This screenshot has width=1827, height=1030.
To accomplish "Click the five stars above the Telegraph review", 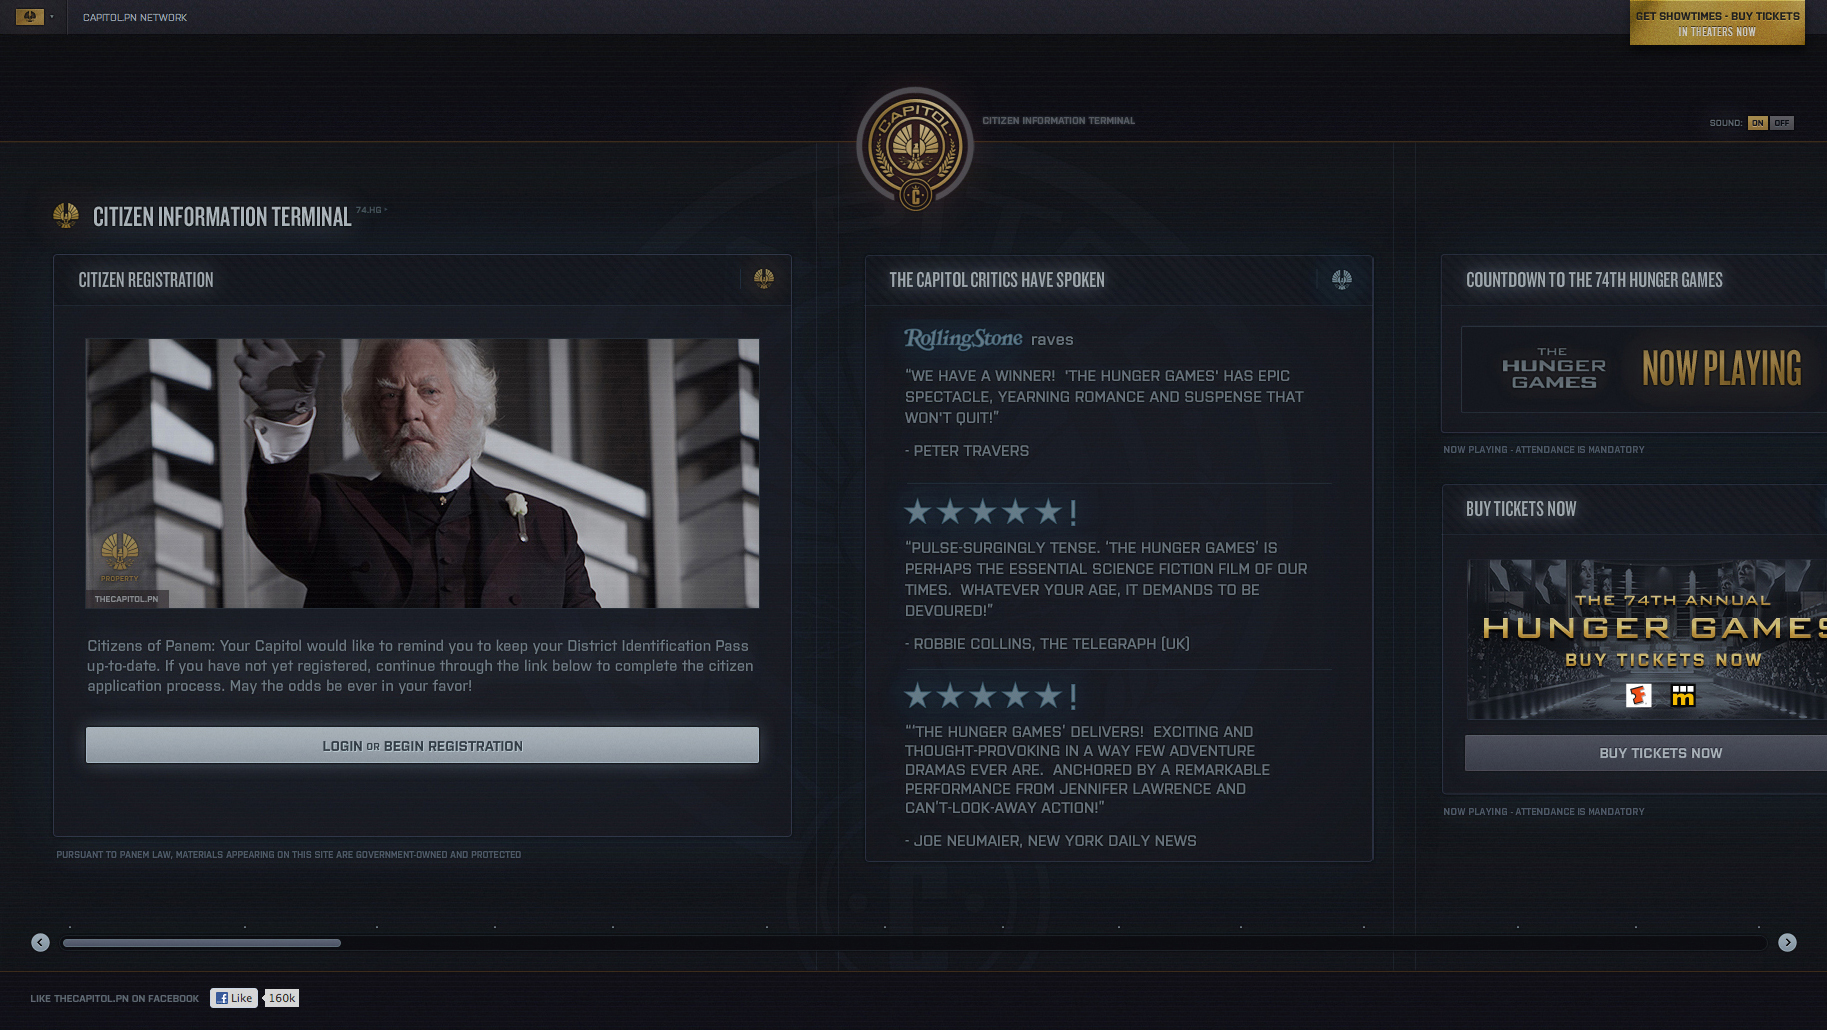I will point(991,512).
